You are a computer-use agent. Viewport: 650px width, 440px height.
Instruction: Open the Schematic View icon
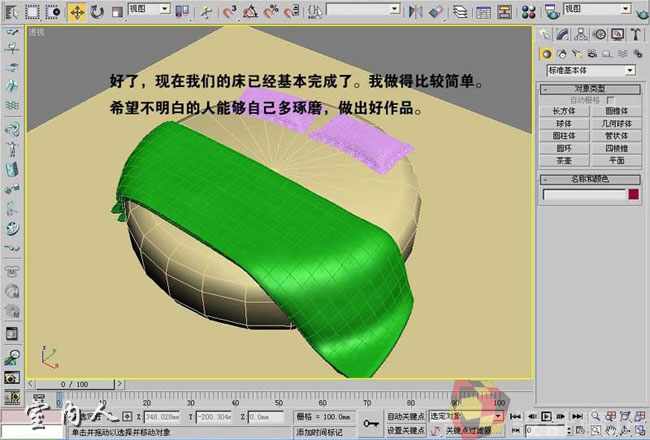(504, 12)
